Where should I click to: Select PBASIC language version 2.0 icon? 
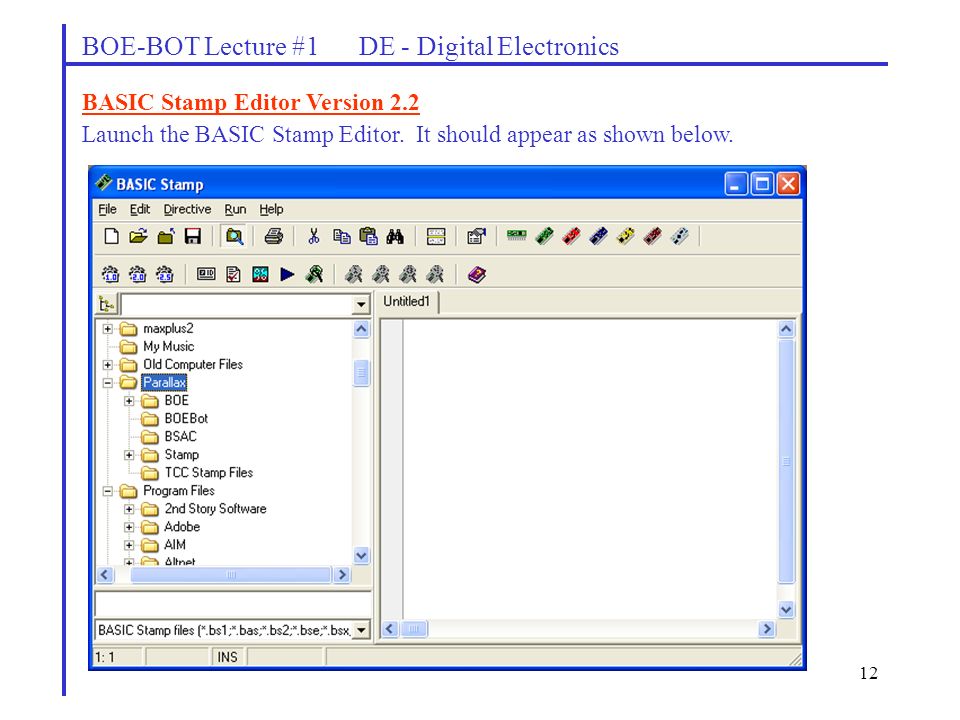(138, 274)
